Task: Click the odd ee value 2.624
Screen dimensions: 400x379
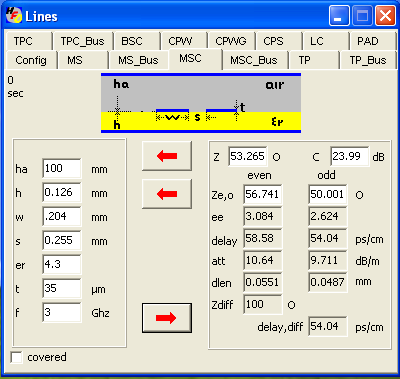Action: click(328, 216)
